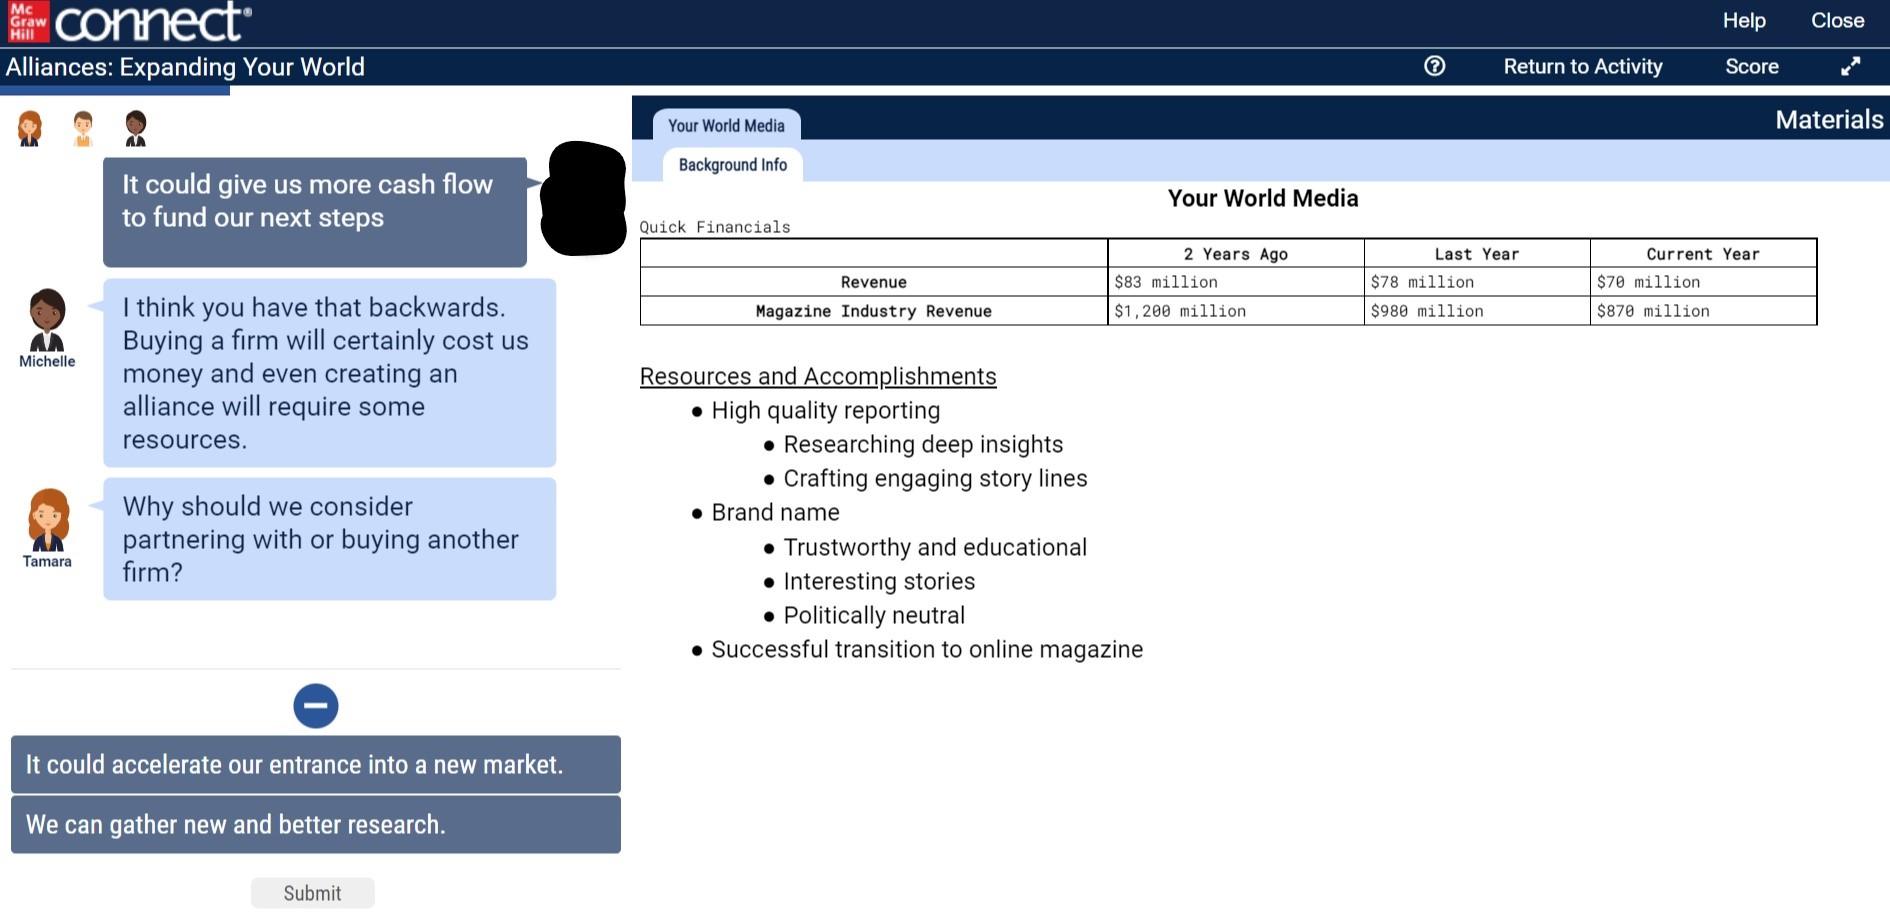Screen dimensions: 1890x918
Task: Click the 'Alliances: Expanding Your World' title
Action: (x=185, y=67)
